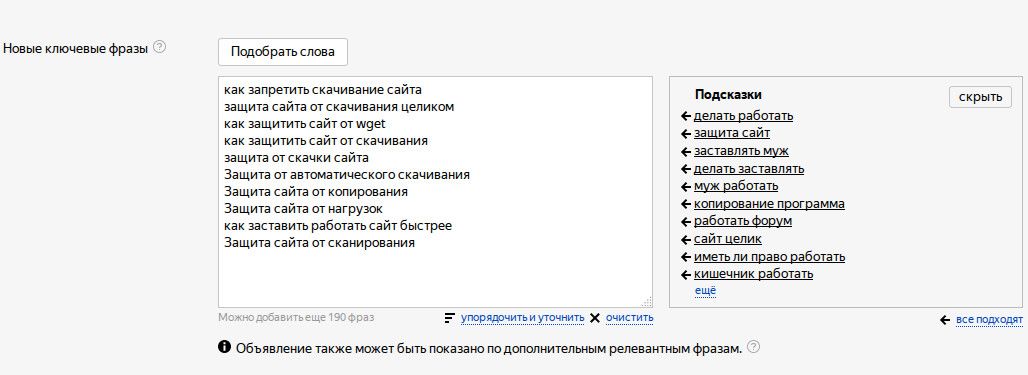Click the X icon beside очистить

click(595, 318)
